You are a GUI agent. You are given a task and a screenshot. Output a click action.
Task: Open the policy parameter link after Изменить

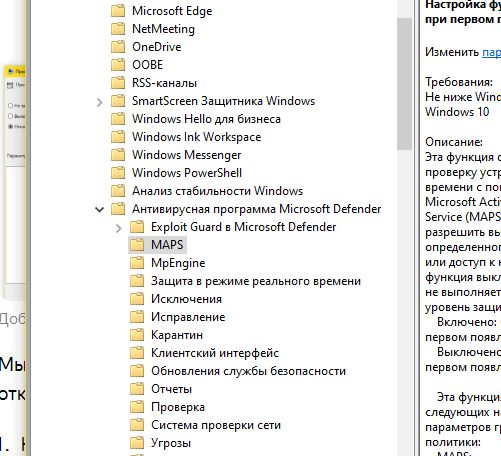[x=491, y=52]
